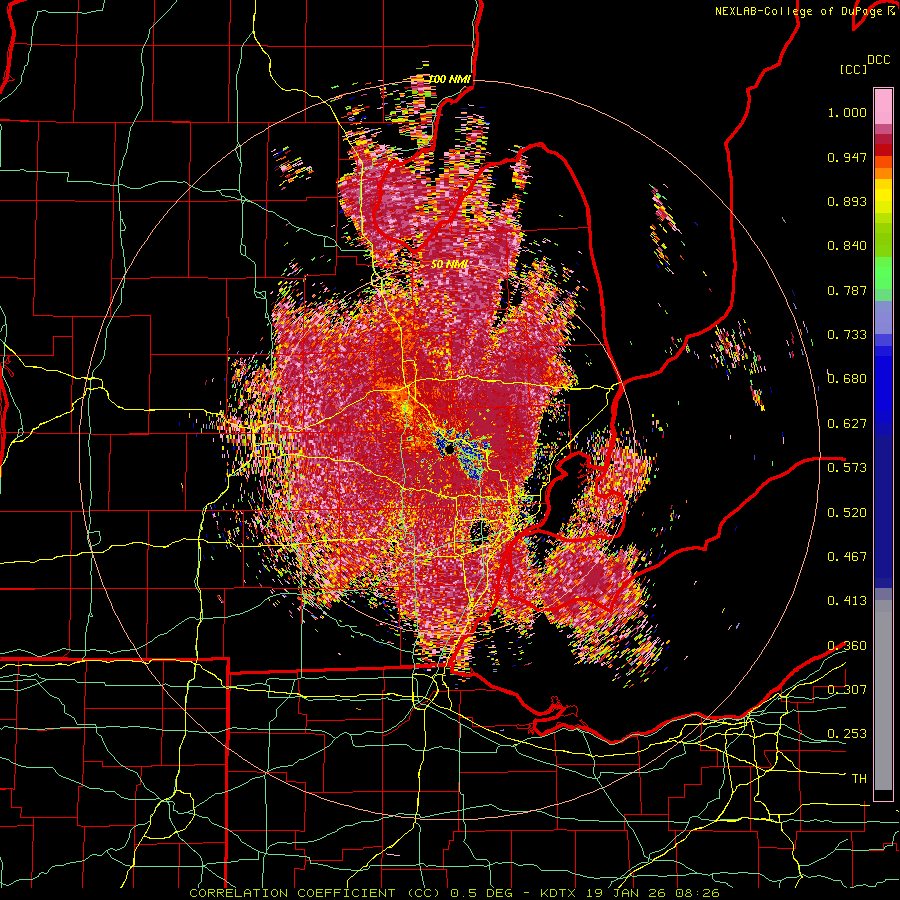This screenshot has height=900, width=900.
Task: Click the 100 NMI range ring label
Action: pos(450,79)
